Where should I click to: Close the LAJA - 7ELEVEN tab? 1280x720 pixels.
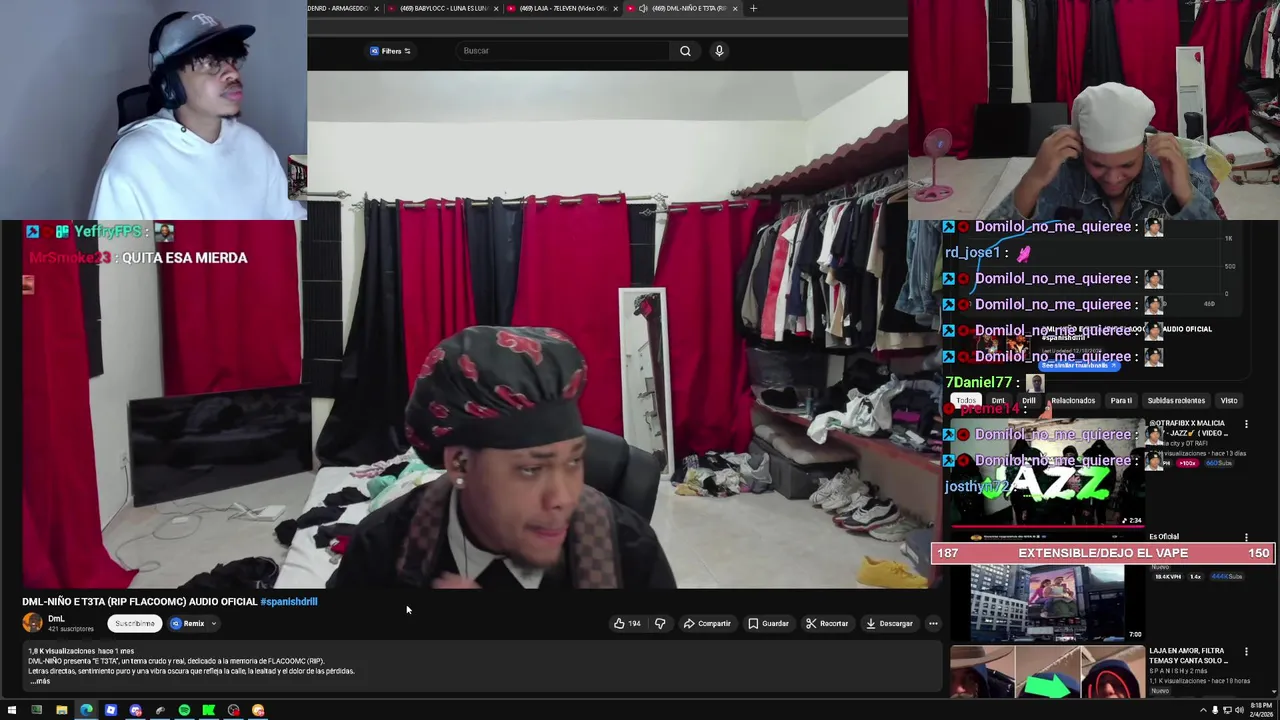[x=615, y=8]
